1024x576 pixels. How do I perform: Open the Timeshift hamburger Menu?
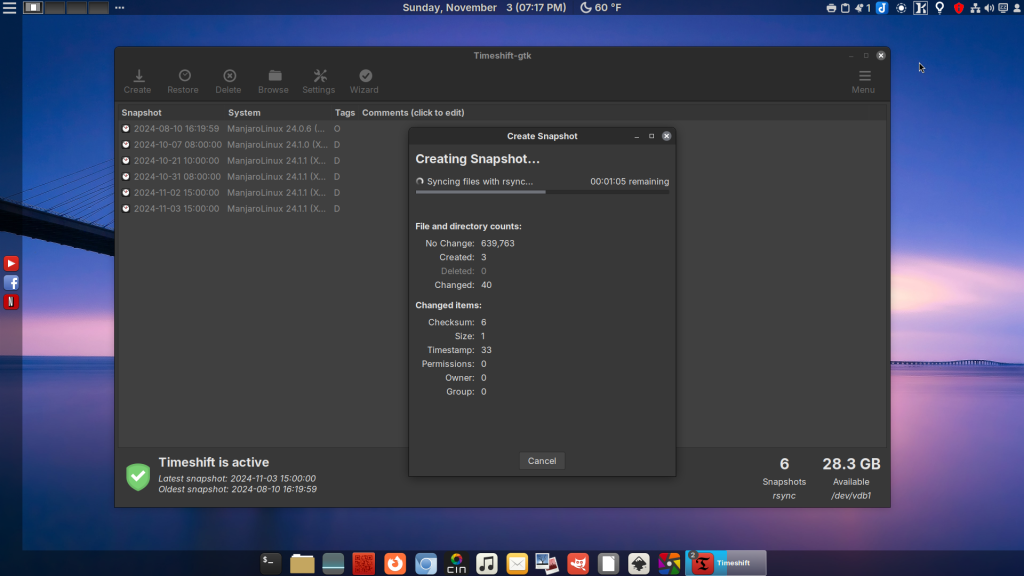[x=863, y=81]
